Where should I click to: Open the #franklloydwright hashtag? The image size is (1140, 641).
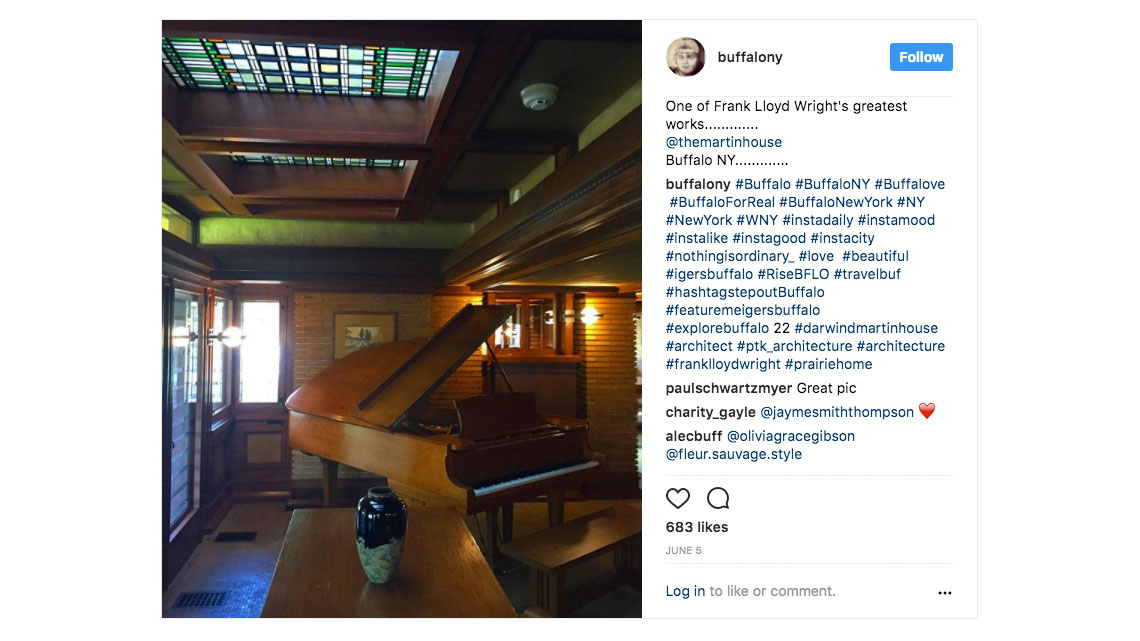[723, 364]
